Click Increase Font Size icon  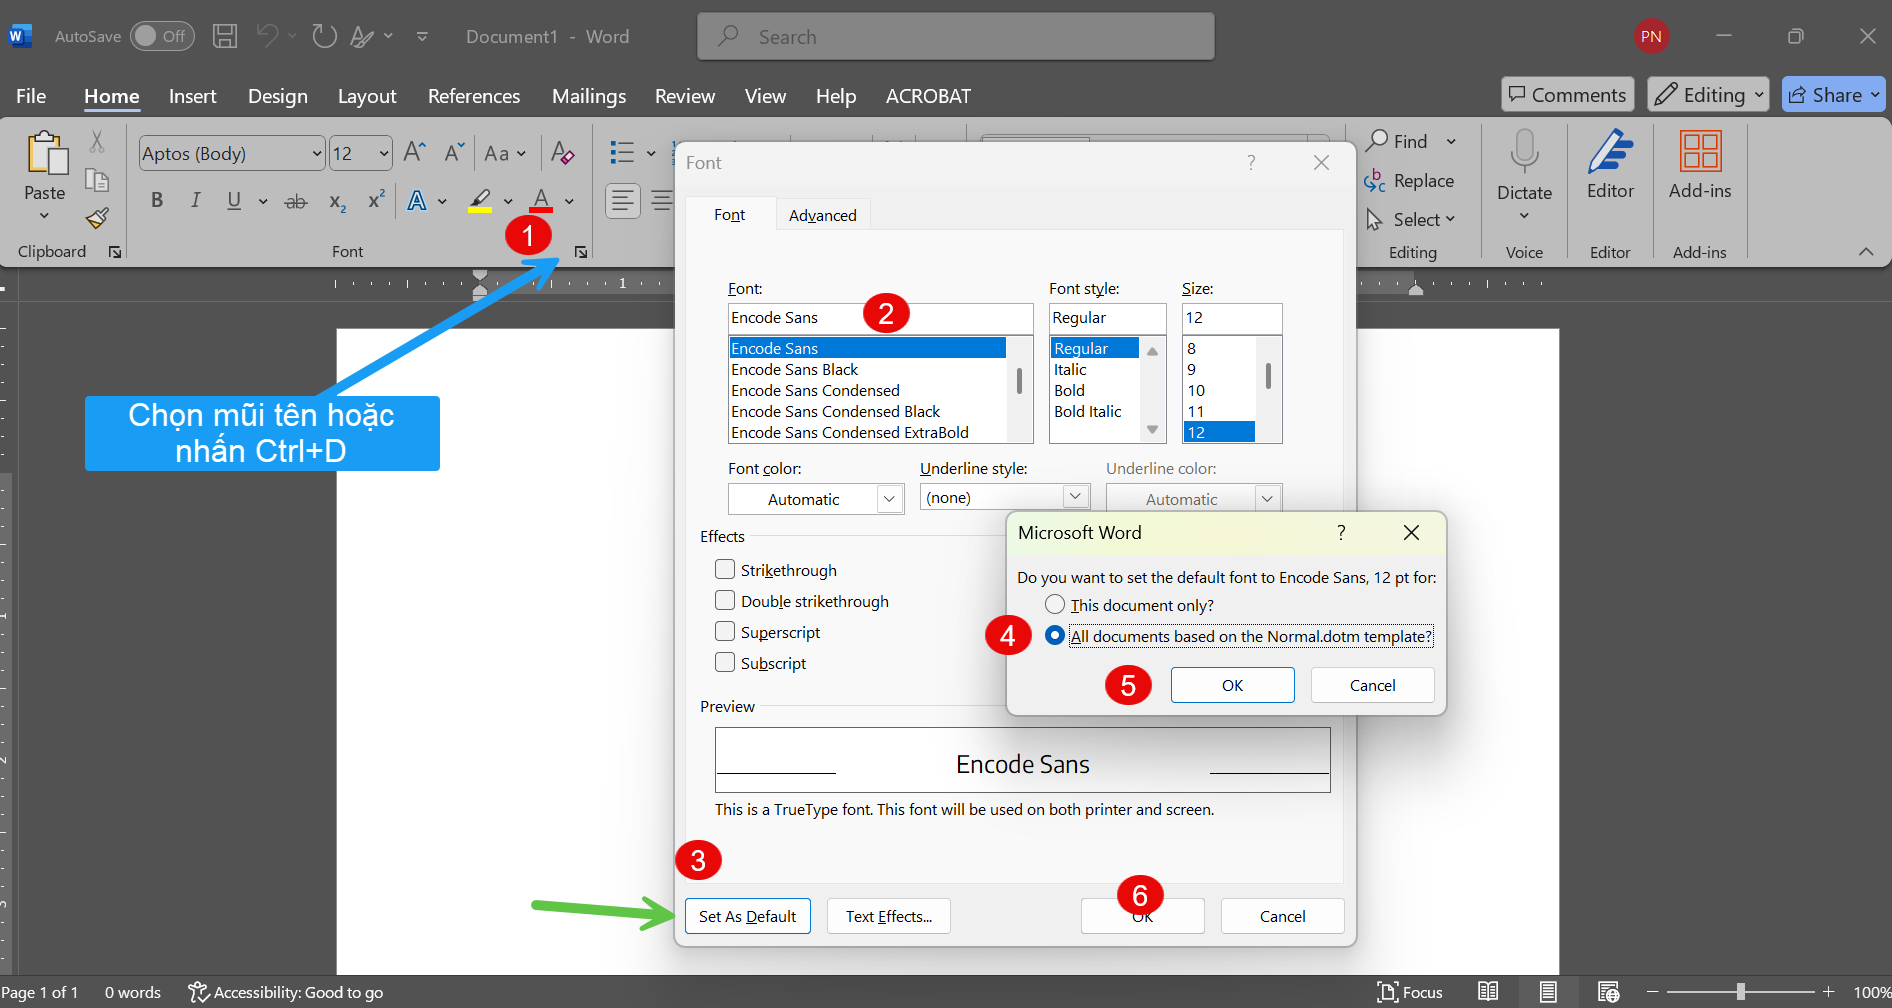point(414,152)
